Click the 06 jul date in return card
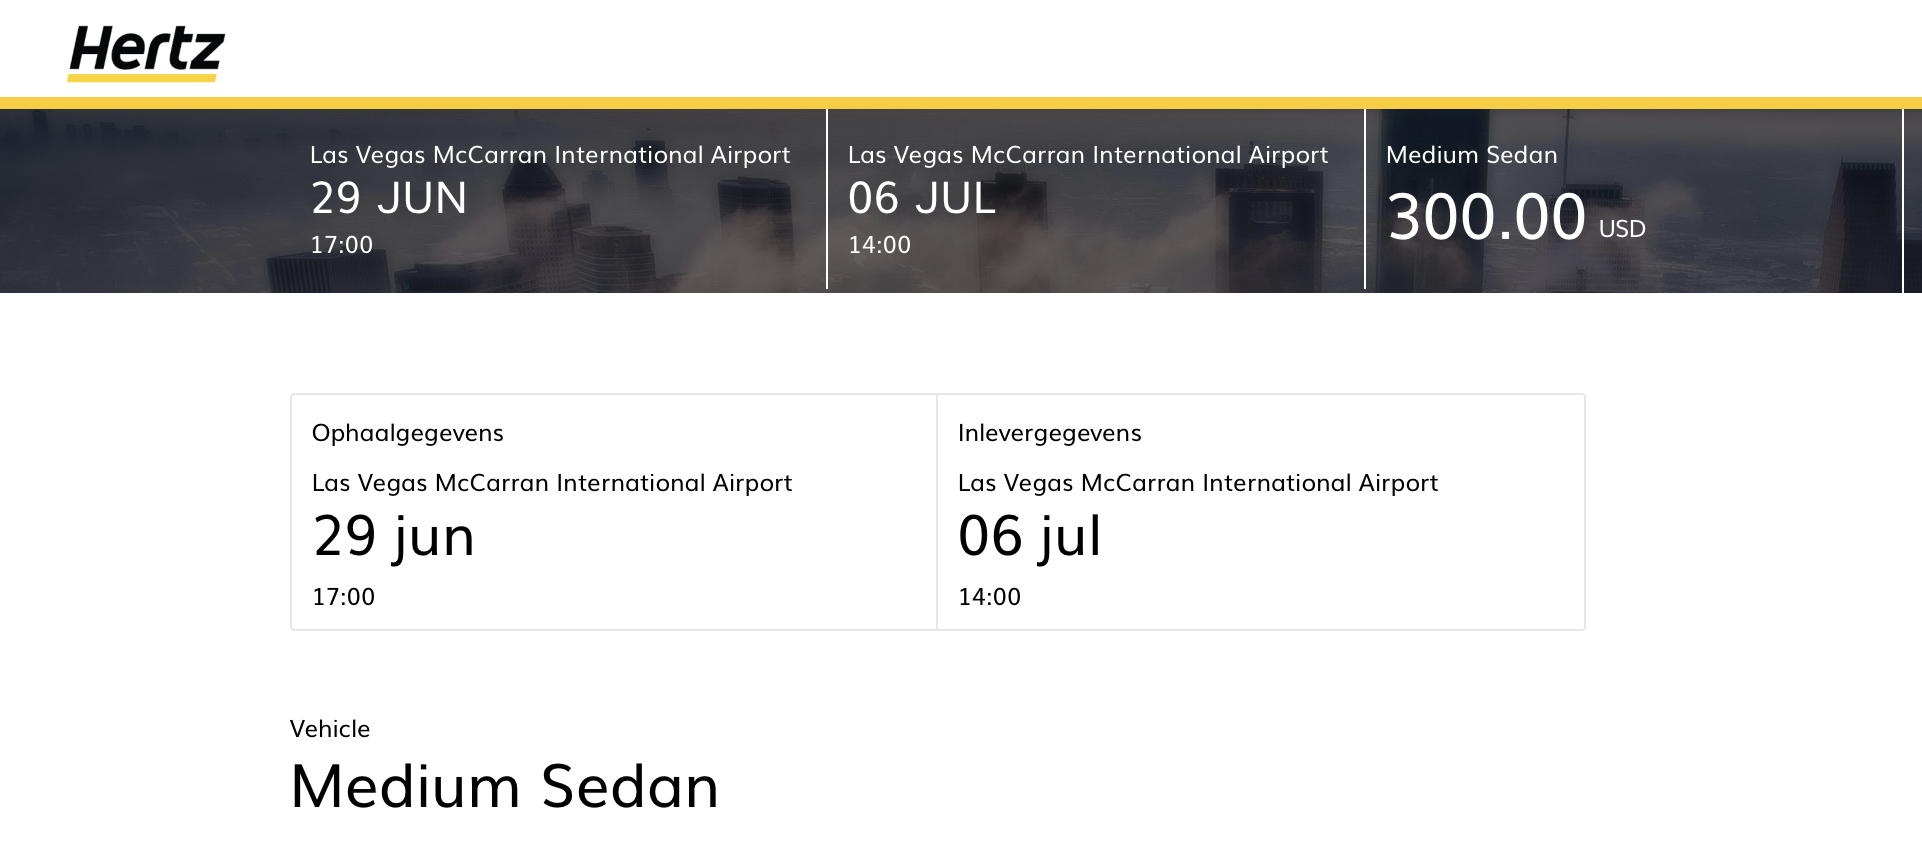Screen dimensions: 1922x861 click(1029, 536)
